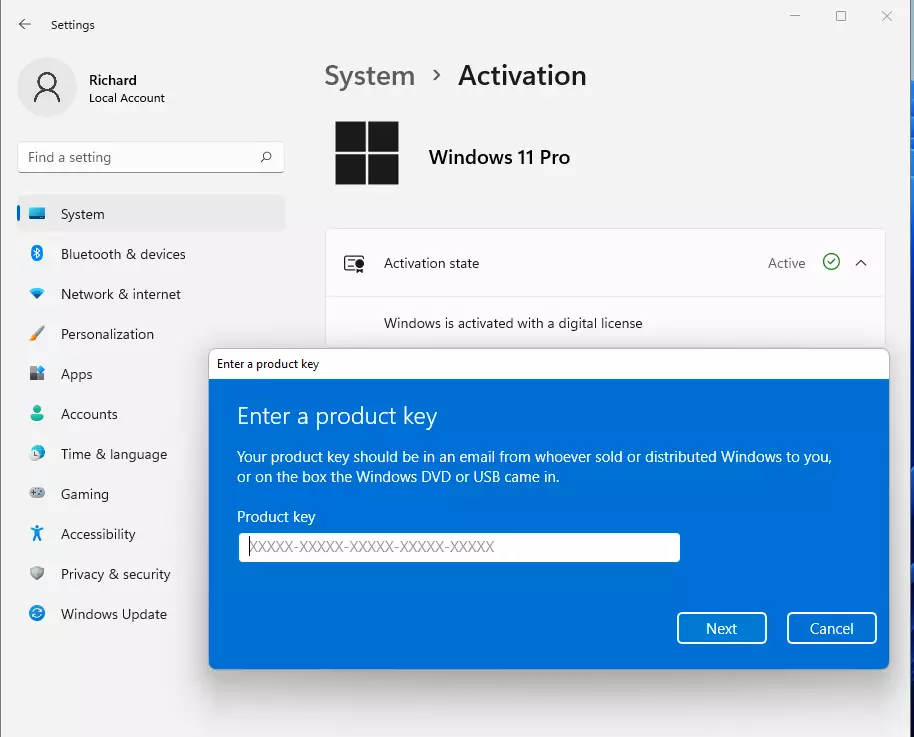This screenshot has height=737, width=914.
Task: Go to Bluetooth & devices settings label
Action: (x=123, y=254)
